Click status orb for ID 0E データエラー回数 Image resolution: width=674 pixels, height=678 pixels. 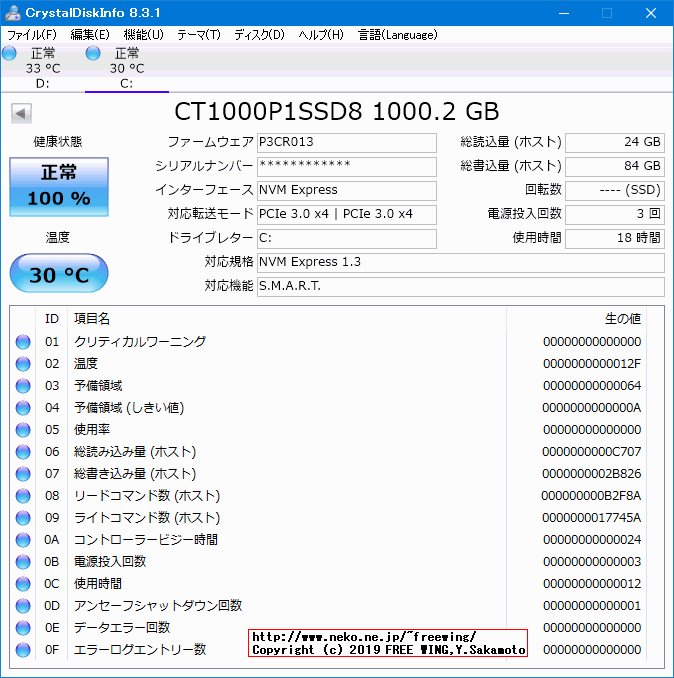(23, 628)
